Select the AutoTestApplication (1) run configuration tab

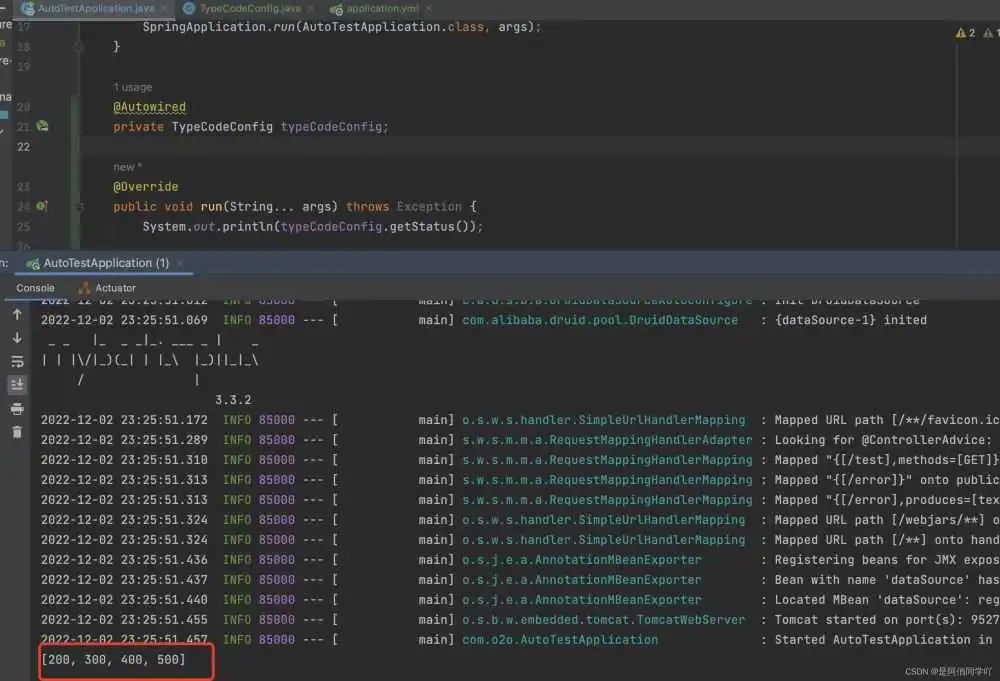(x=104, y=263)
